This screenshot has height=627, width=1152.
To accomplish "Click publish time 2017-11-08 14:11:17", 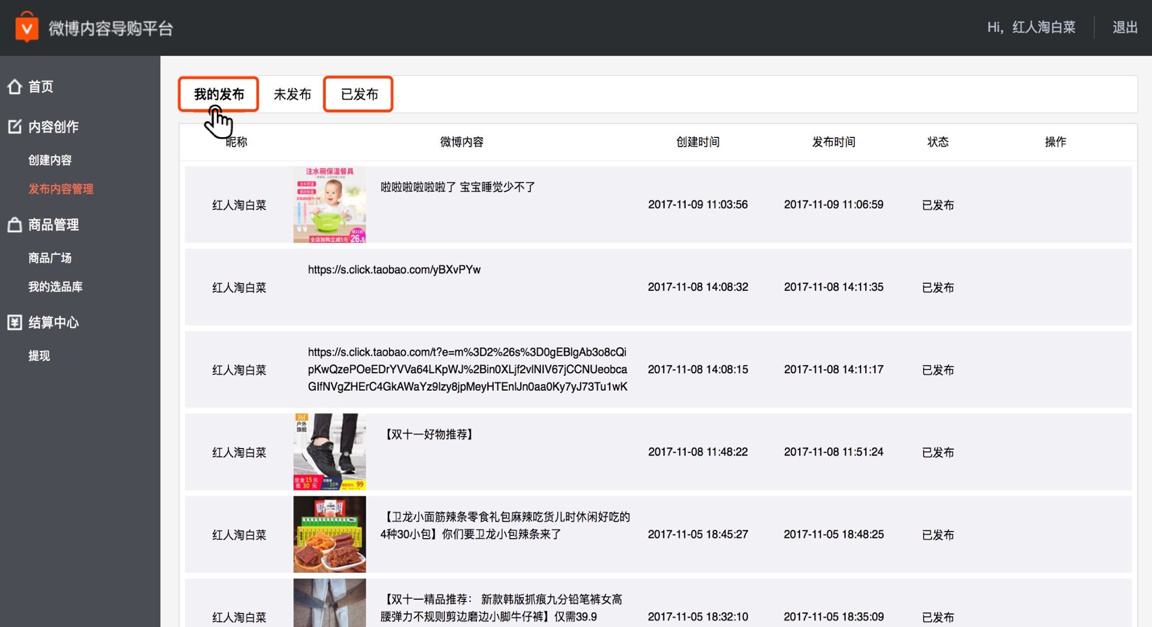I will tap(833, 369).
